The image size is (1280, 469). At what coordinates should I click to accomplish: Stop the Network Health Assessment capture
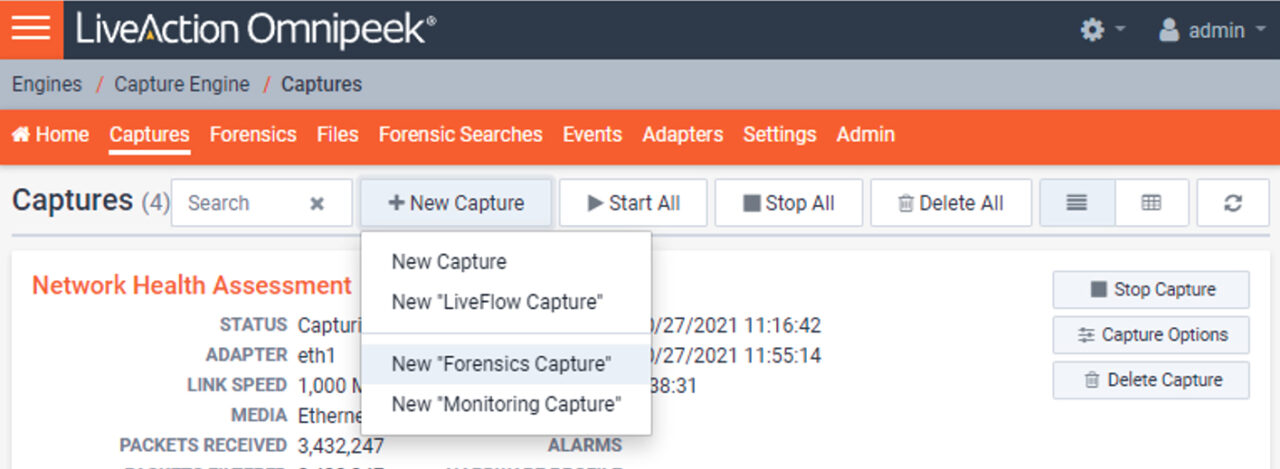1151,290
